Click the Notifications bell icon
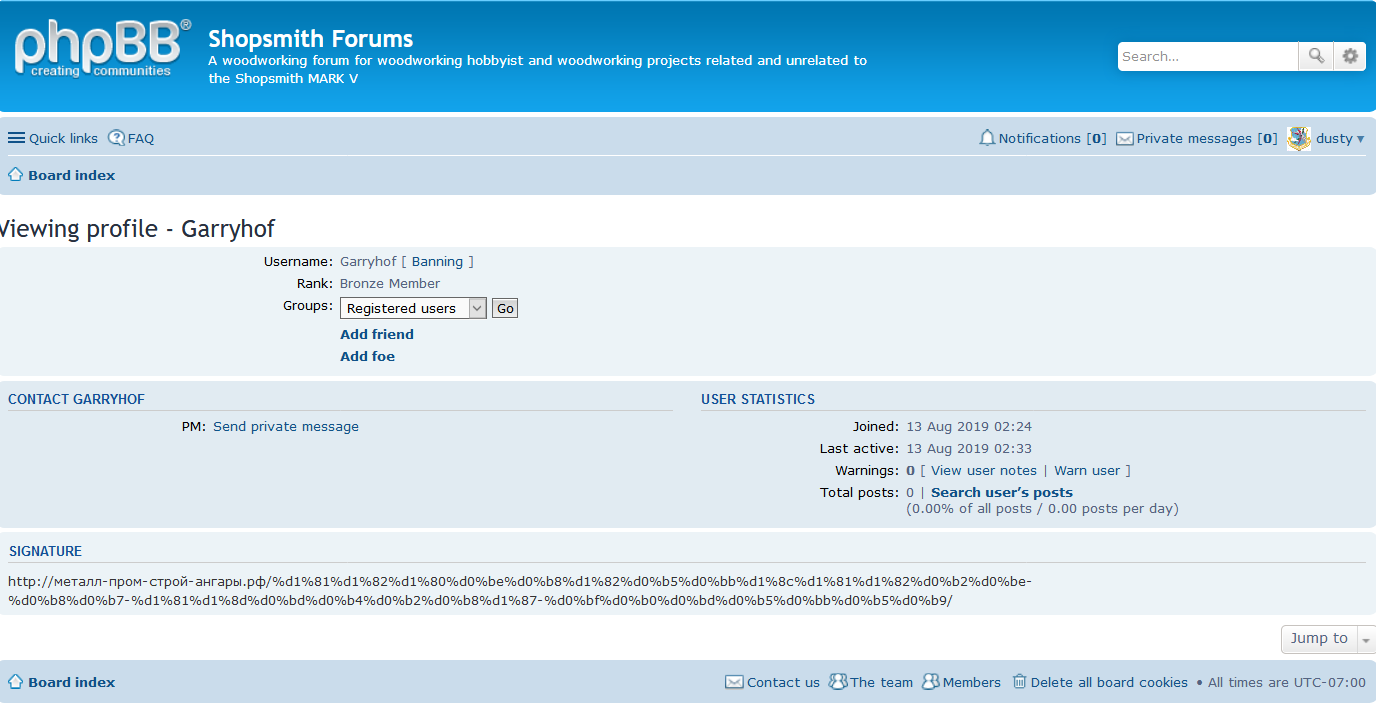Image resolution: width=1376 pixels, height=704 pixels. [987, 138]
